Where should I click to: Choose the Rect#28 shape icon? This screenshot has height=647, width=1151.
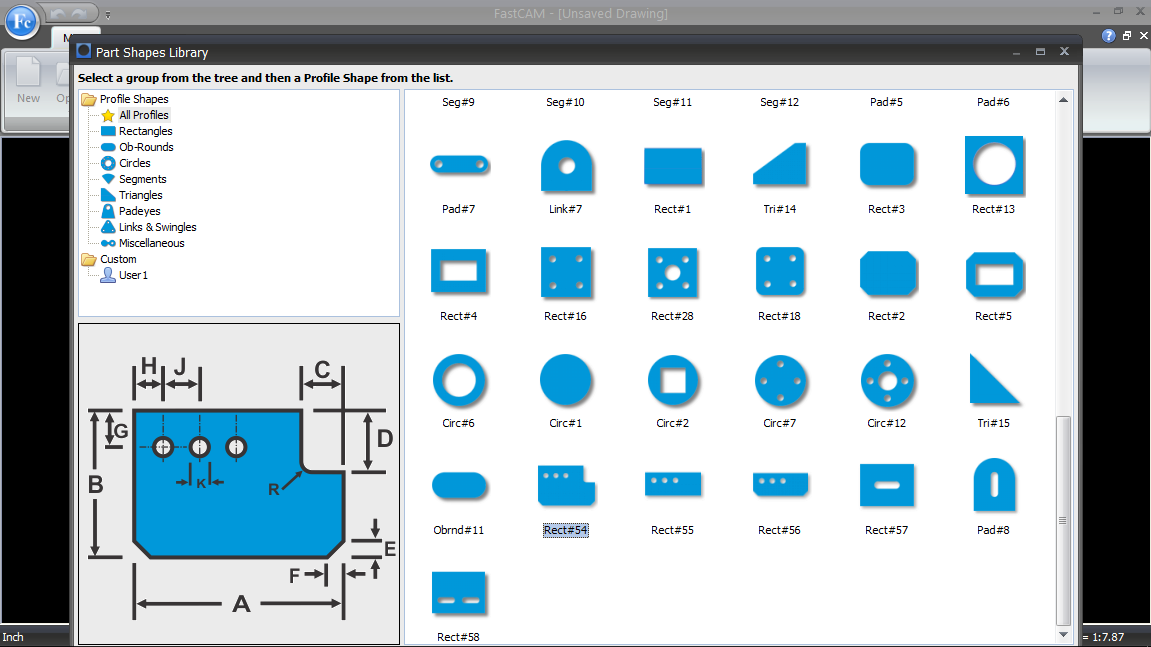point(673,272)
